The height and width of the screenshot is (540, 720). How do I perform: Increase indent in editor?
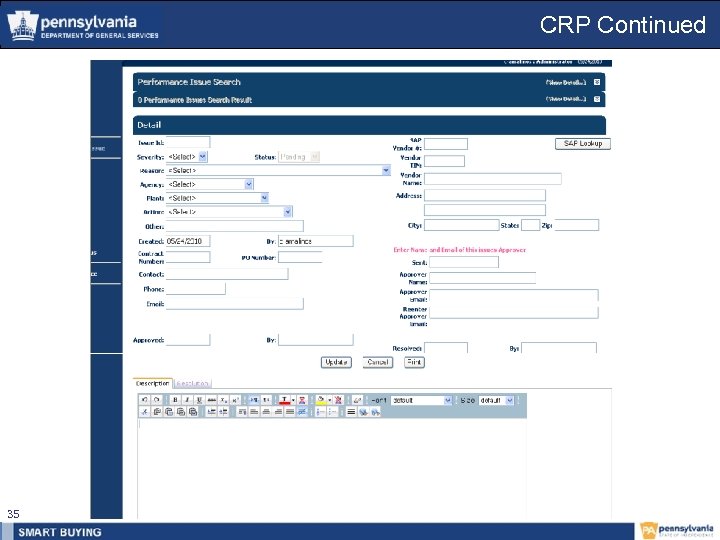click(x=223, y=412)
